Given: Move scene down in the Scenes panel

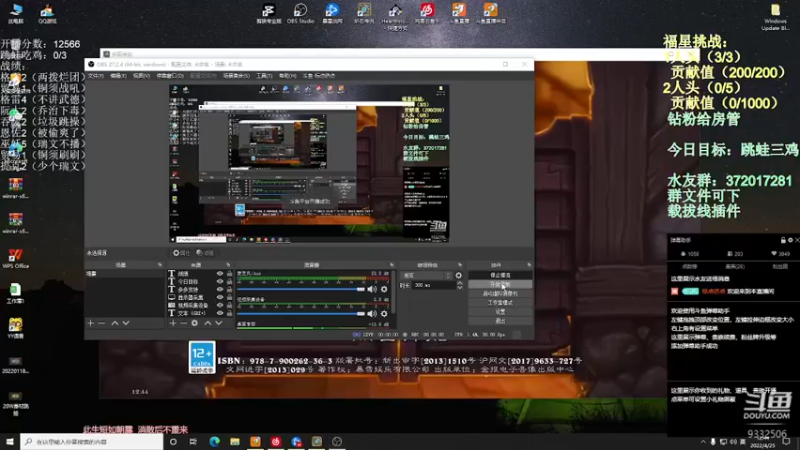Looking at the screenshot, I should click(x=126, y=323).
